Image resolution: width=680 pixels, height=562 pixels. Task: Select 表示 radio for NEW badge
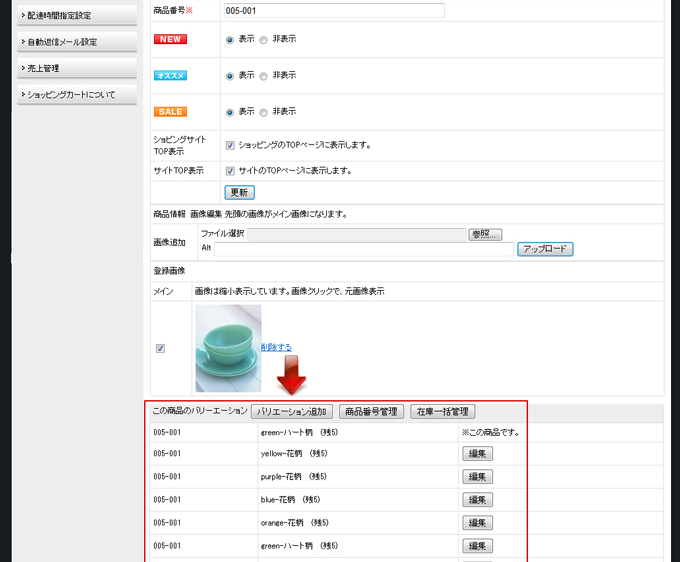point(231,40)
